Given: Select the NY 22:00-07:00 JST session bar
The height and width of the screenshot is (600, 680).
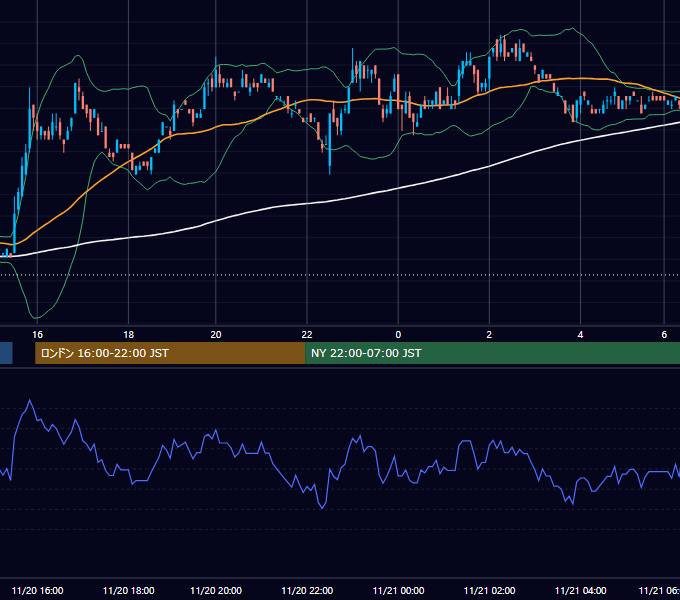Looking at the screenshot, I should (493, 353).
